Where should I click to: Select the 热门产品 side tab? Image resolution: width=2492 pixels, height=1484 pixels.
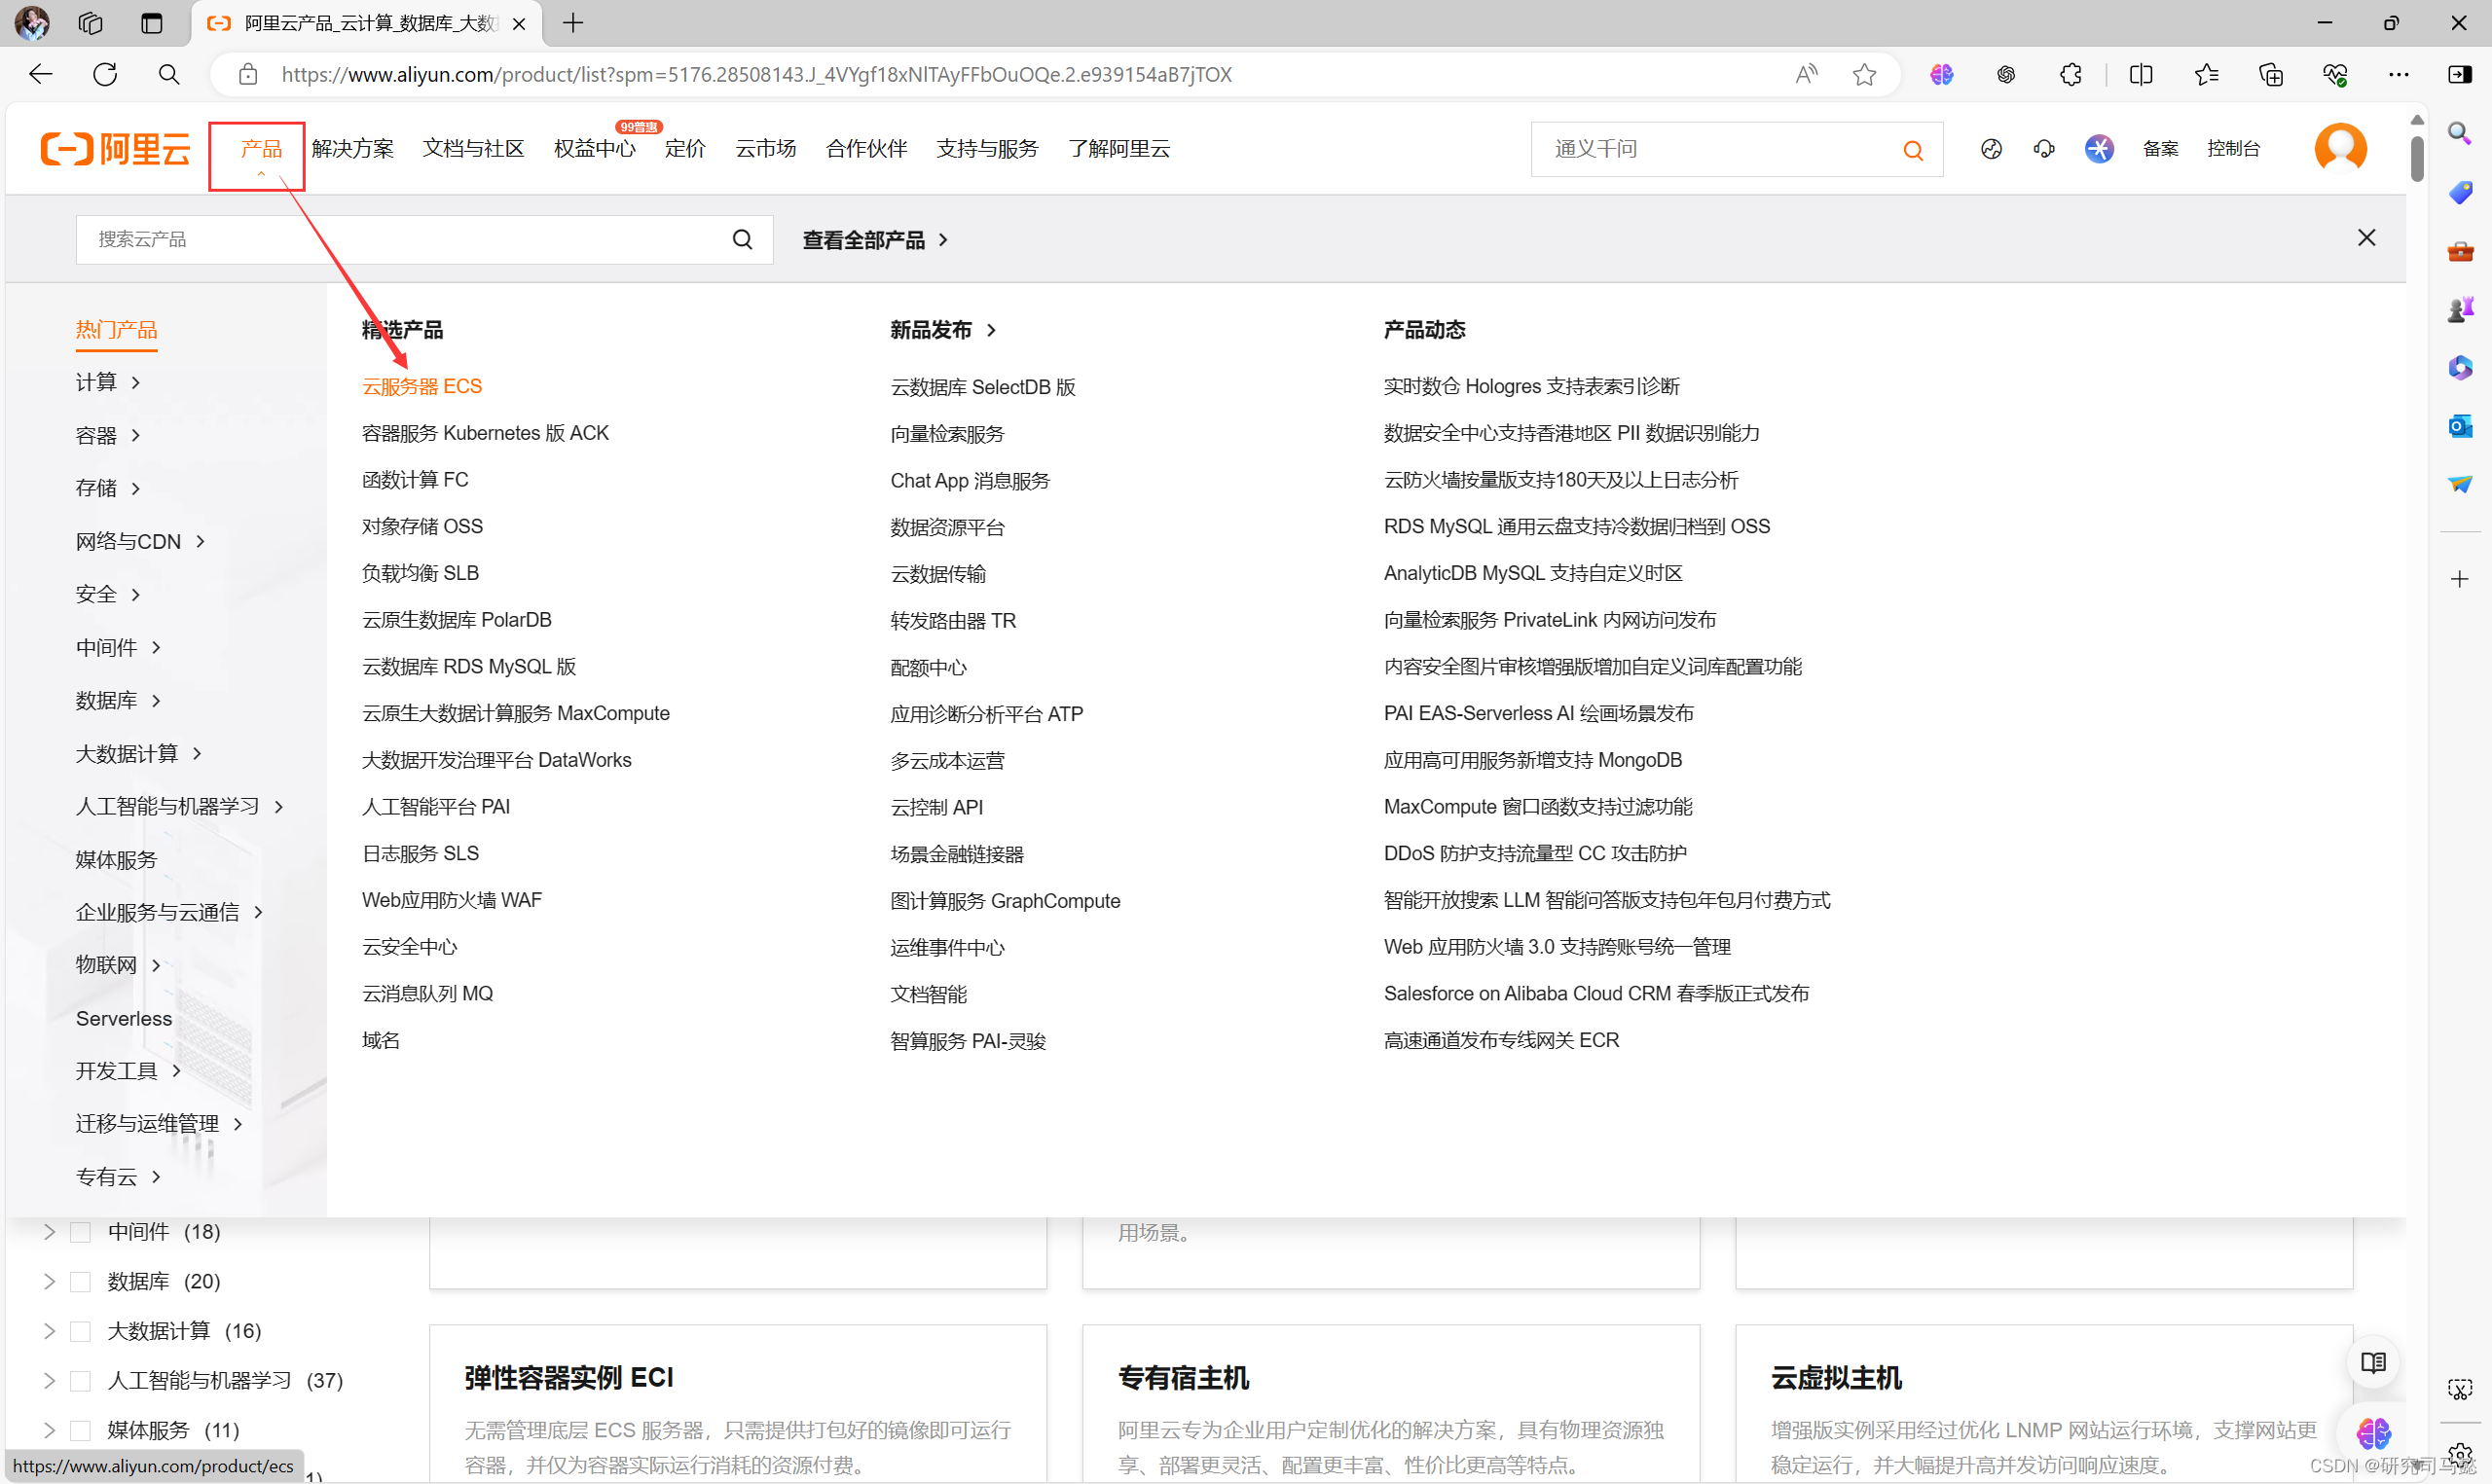click(117, 330)
